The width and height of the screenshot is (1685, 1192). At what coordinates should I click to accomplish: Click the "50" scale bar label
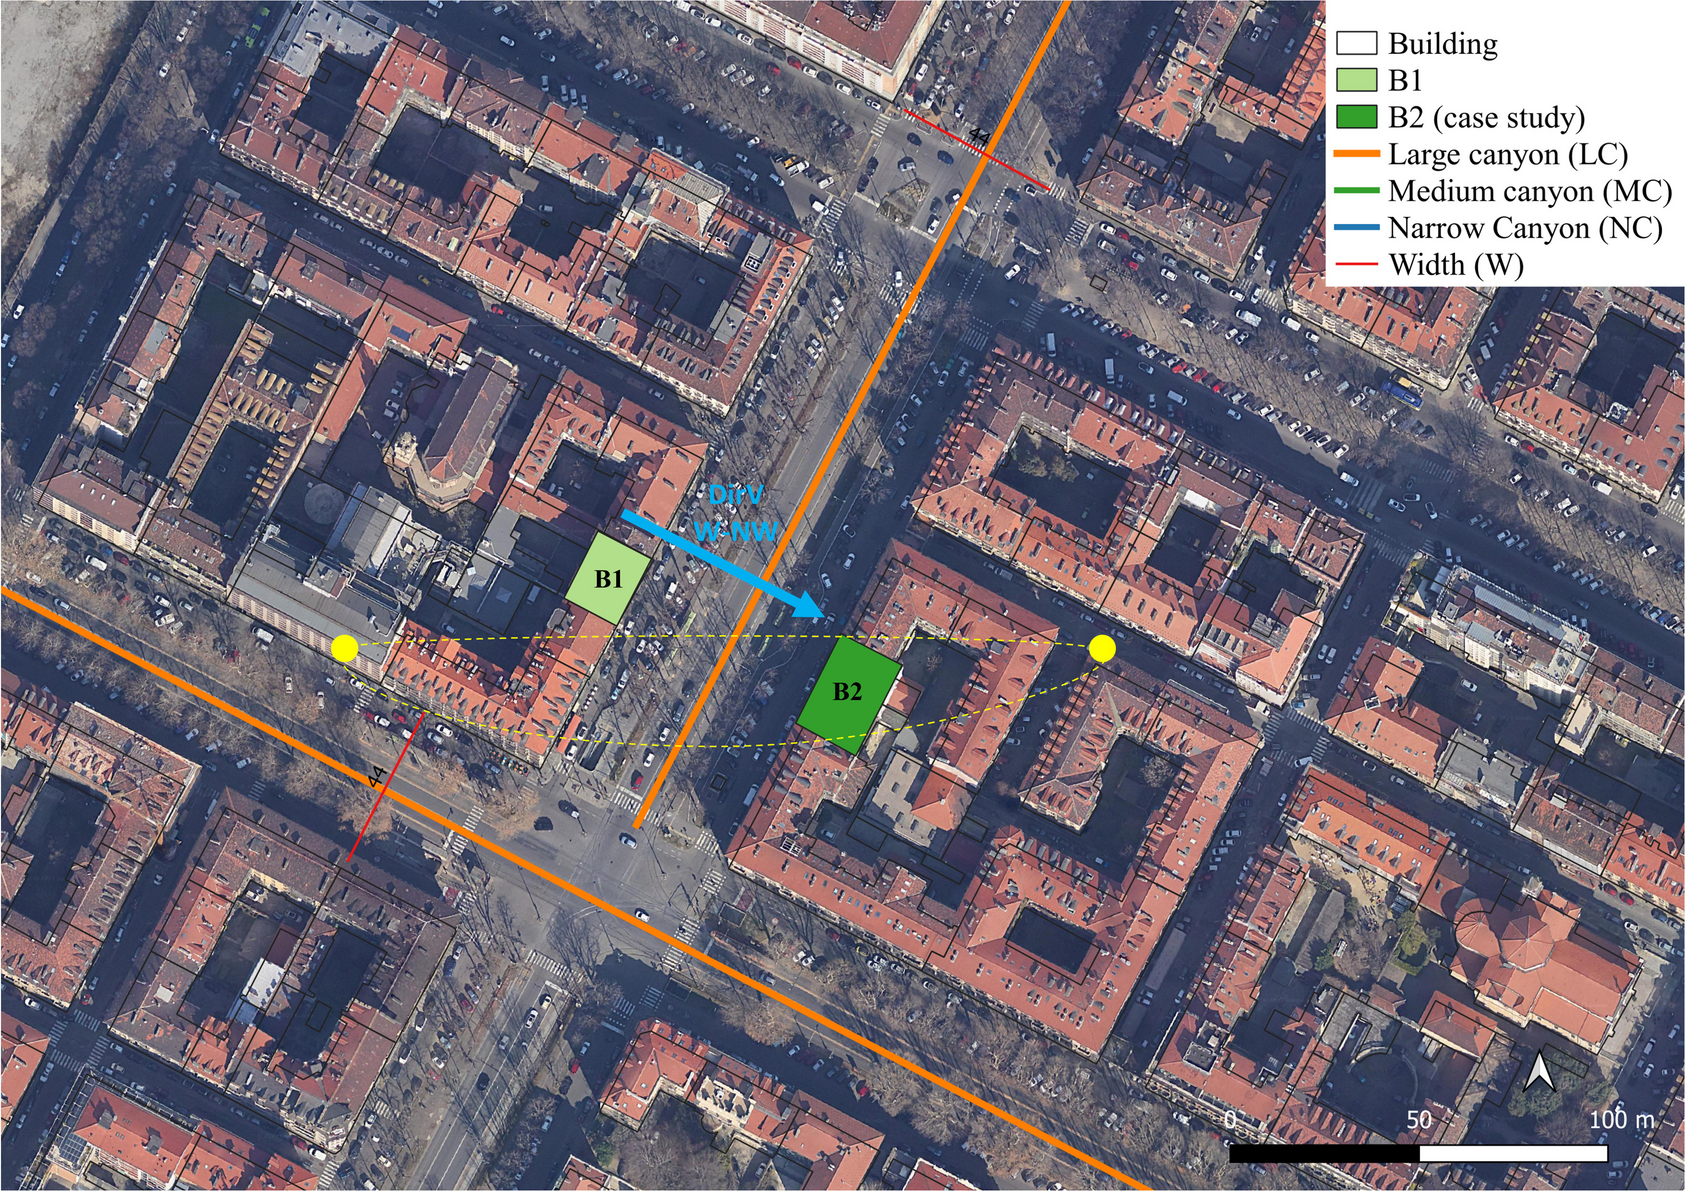1419,1120
